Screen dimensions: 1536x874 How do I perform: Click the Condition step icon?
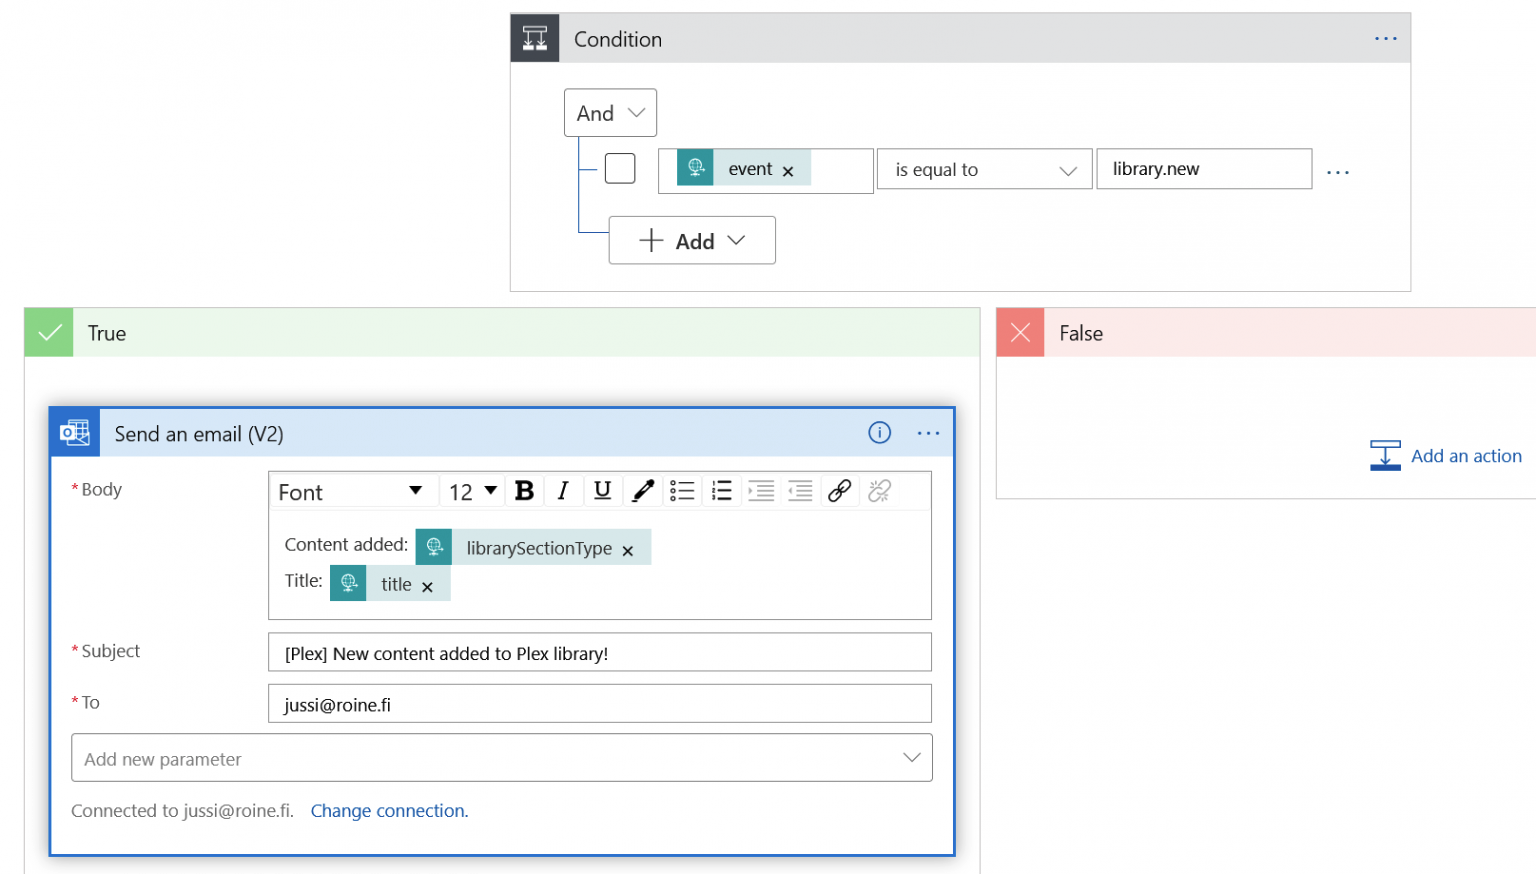point(535,38)
